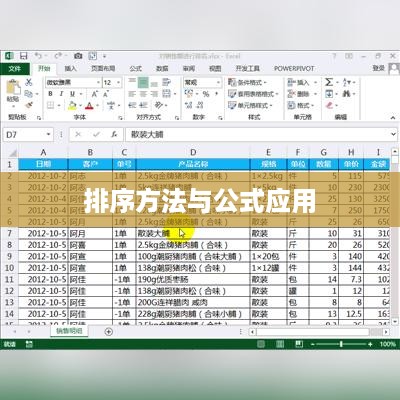Apply comma style
The image size is (400, 400).
coord(217,94)
